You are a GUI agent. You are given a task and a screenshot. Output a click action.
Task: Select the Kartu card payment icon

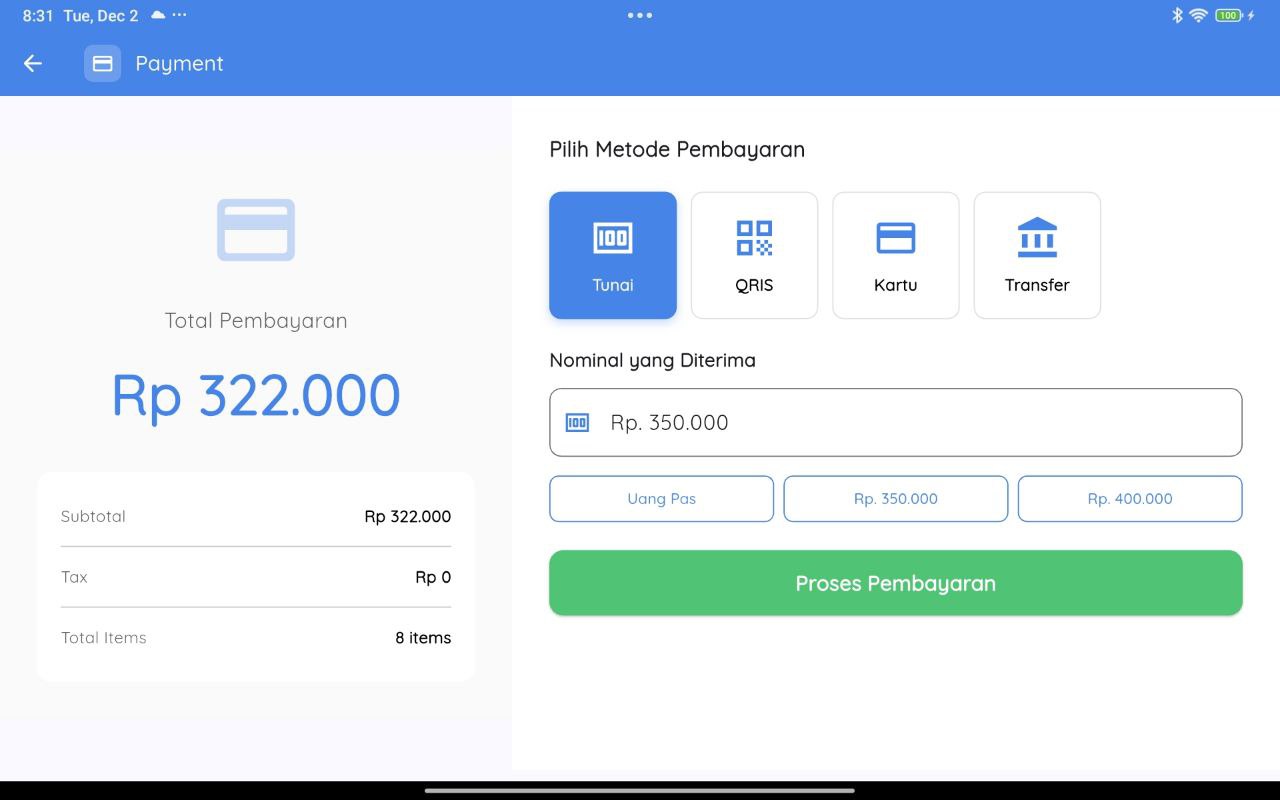point(895,238)
